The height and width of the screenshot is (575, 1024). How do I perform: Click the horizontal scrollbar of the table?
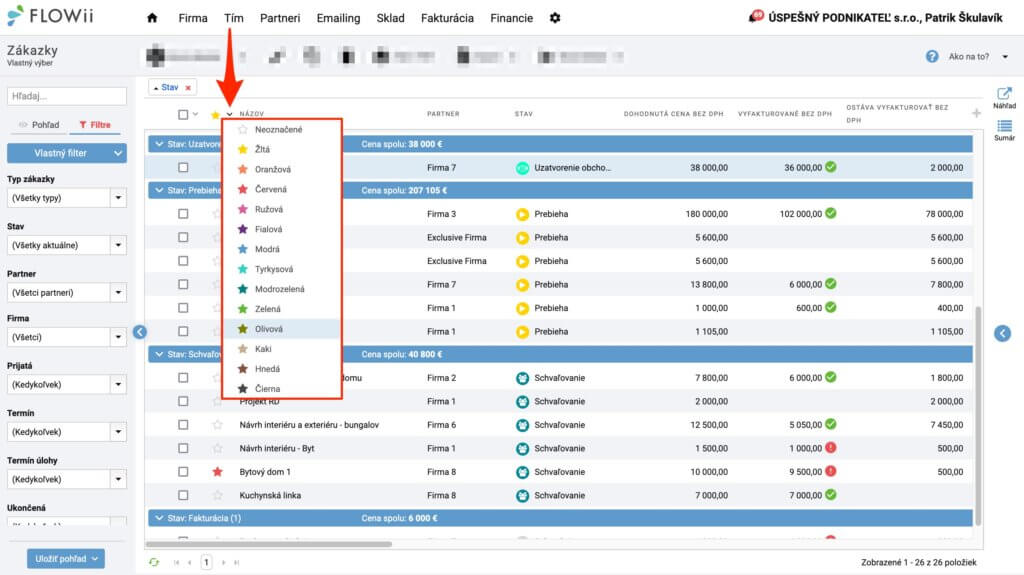268,544
